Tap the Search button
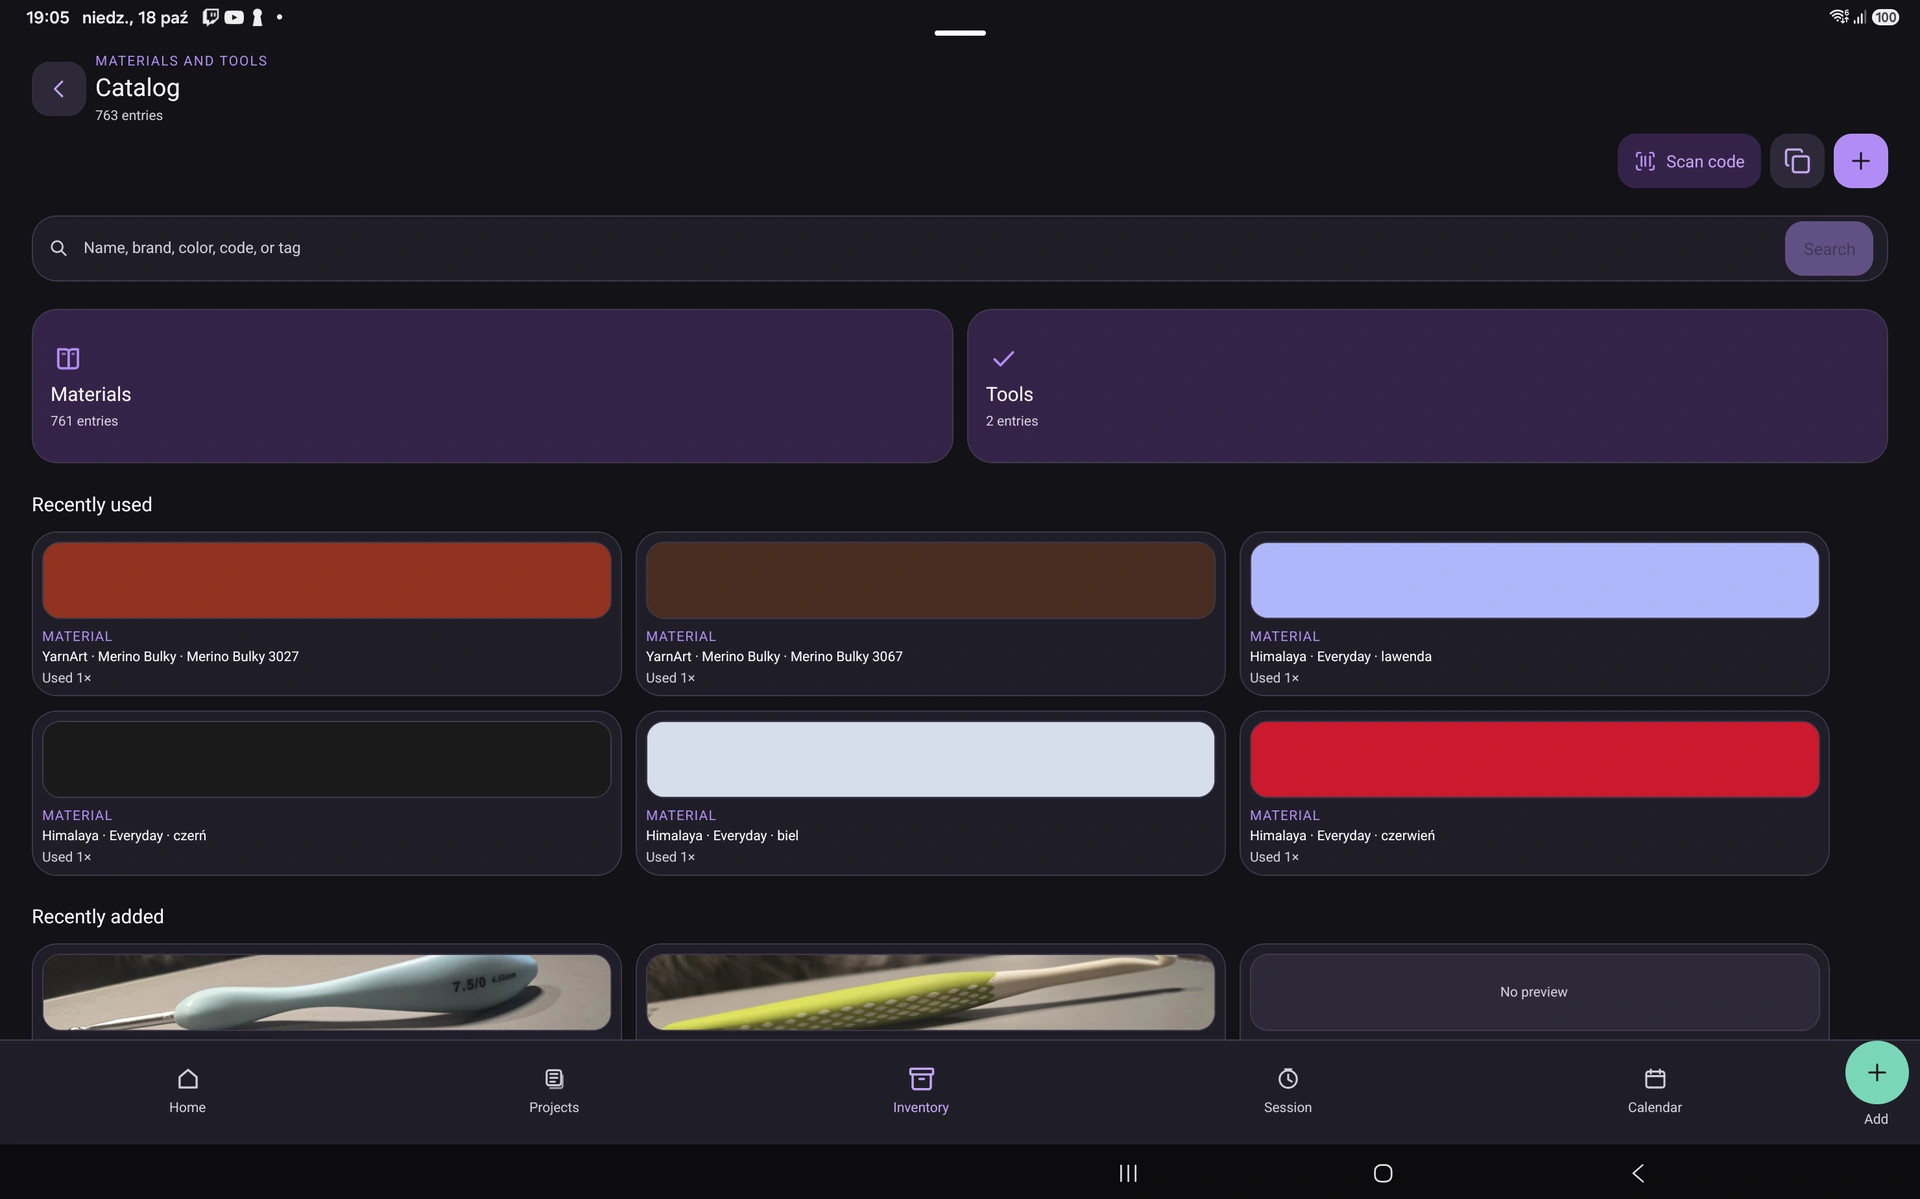 (1828, 249)
